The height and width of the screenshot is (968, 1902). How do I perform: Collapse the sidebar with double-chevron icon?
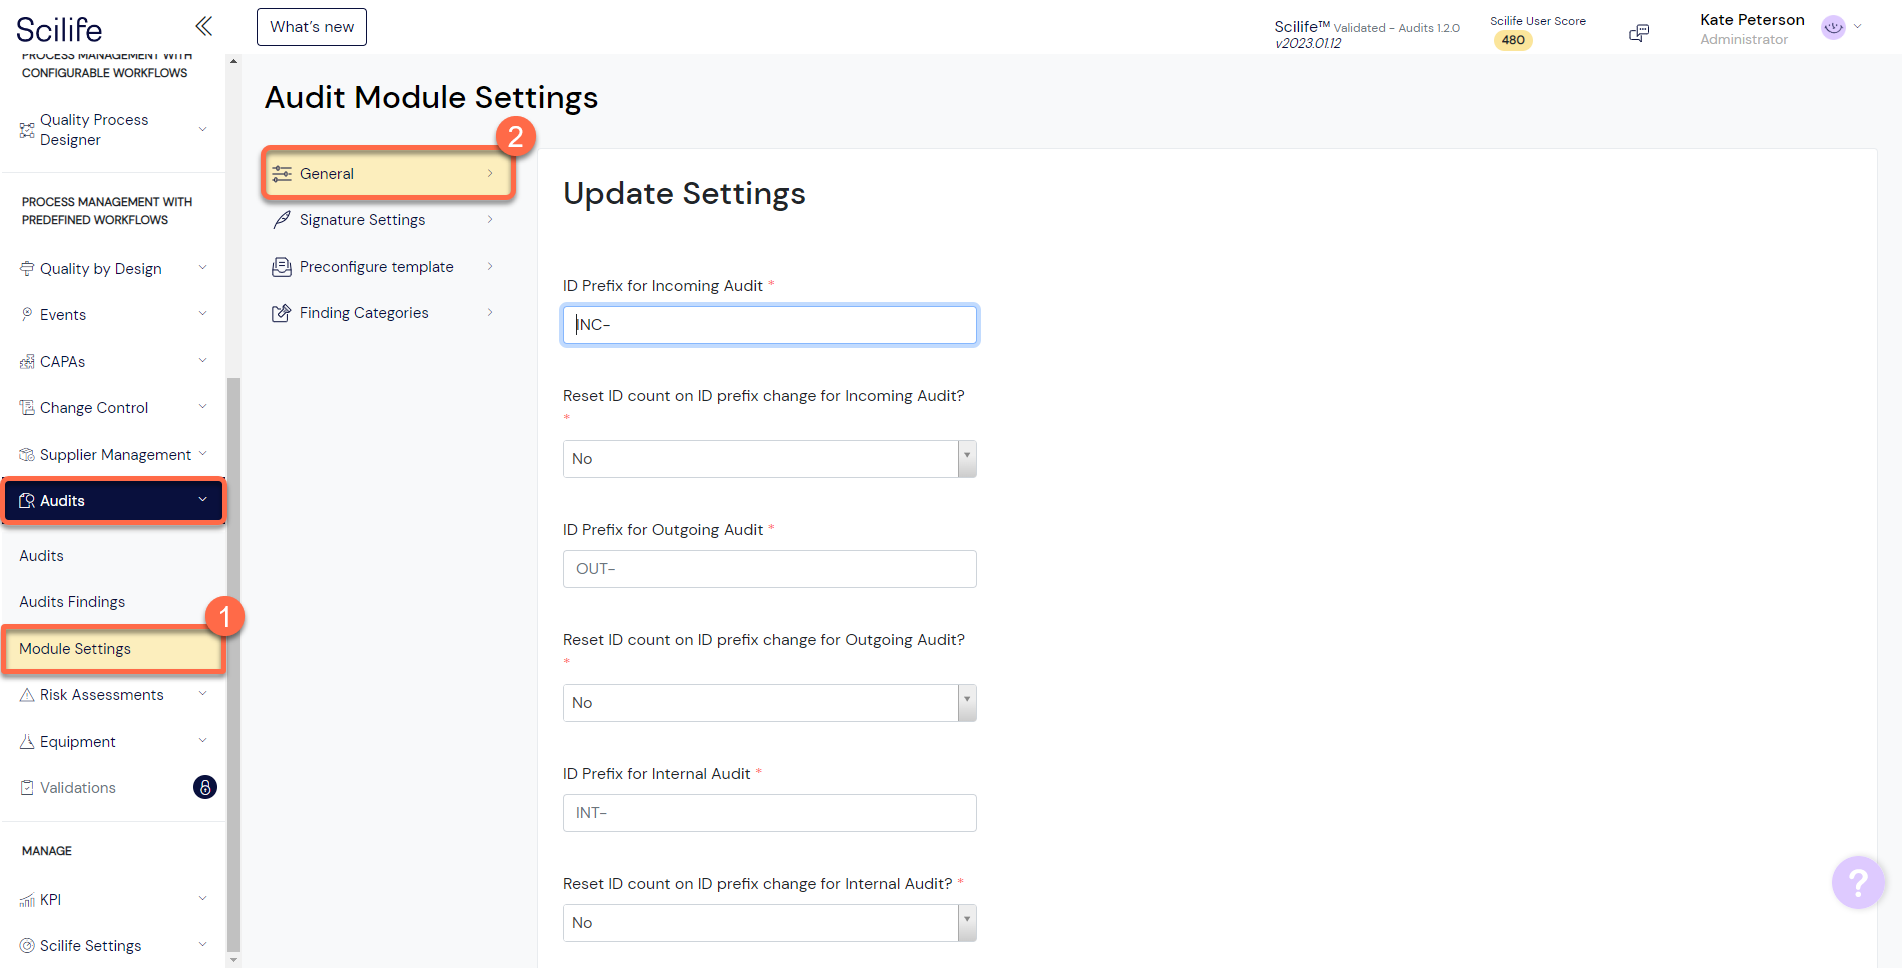coord(203,26)
